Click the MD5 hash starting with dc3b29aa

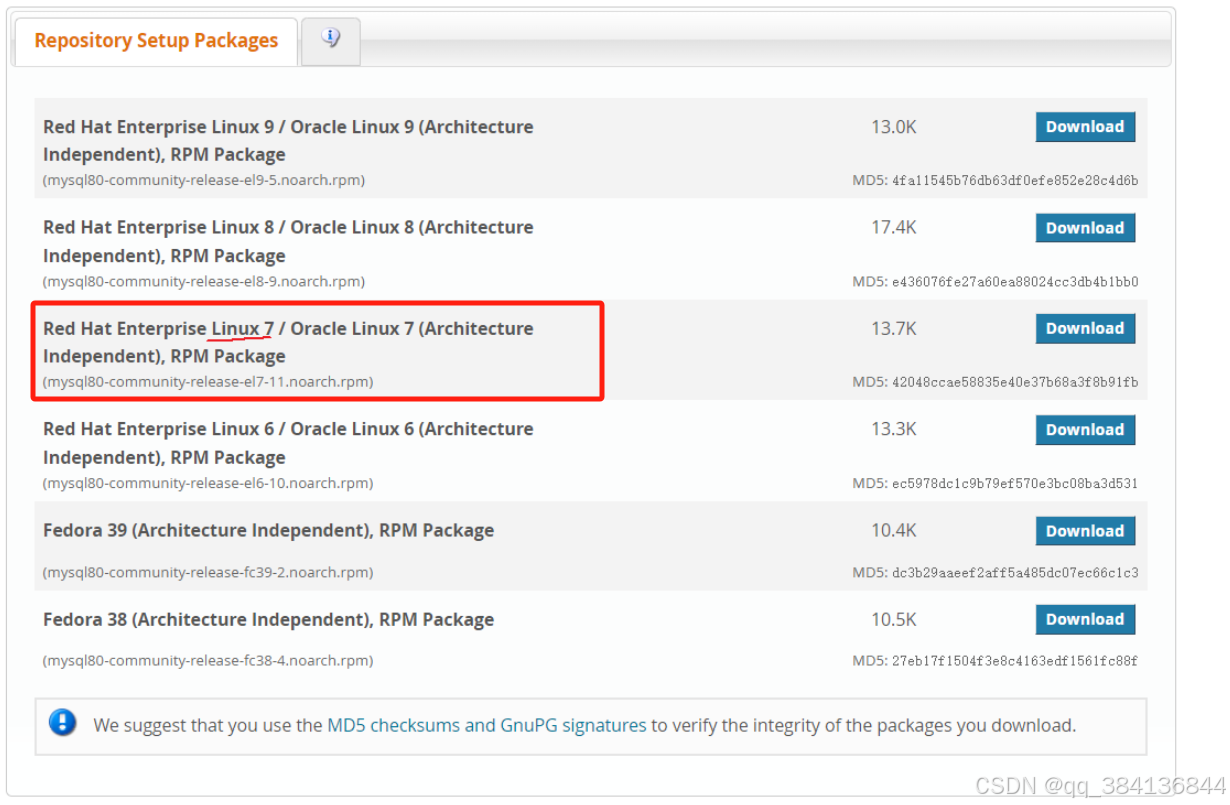tap(1015, 573)
